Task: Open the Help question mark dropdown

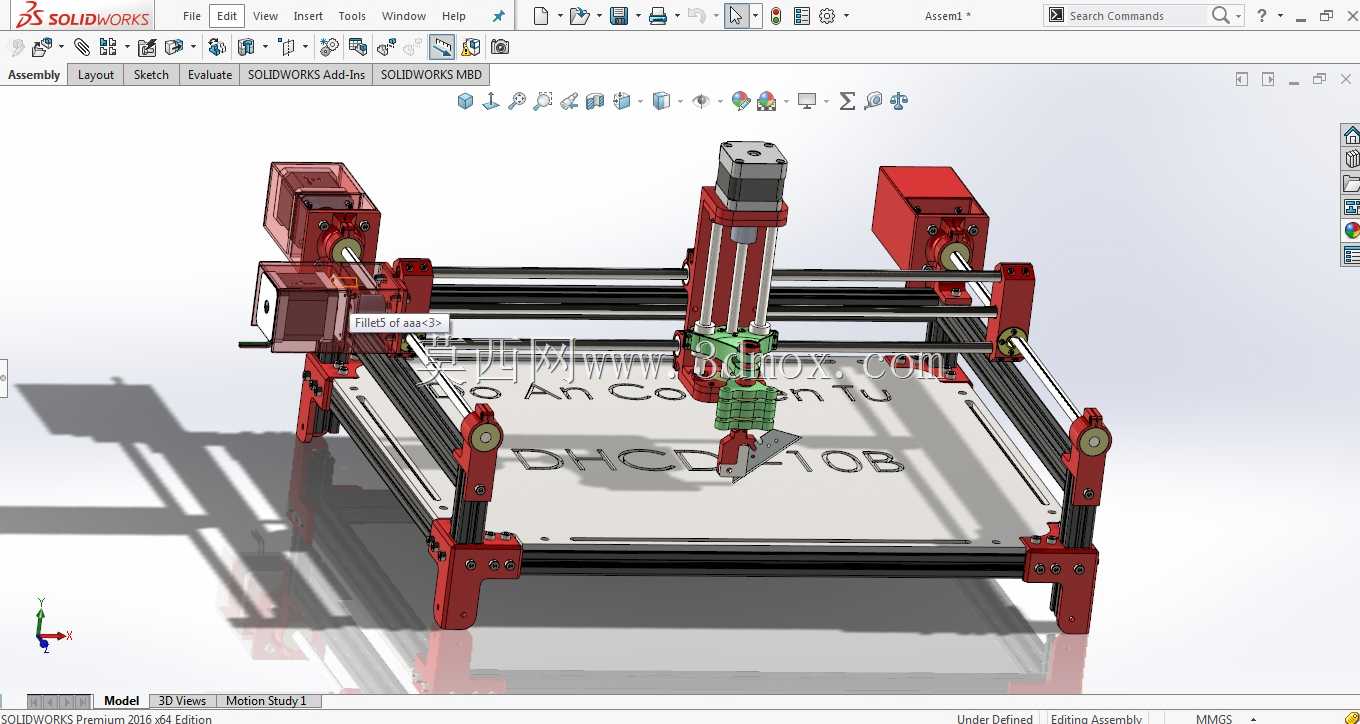Action: click(1280, 16)
